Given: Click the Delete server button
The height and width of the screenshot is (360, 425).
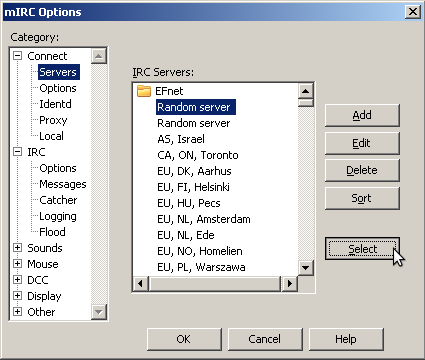Looking at the screenshot, I should [x=362, y=170].
